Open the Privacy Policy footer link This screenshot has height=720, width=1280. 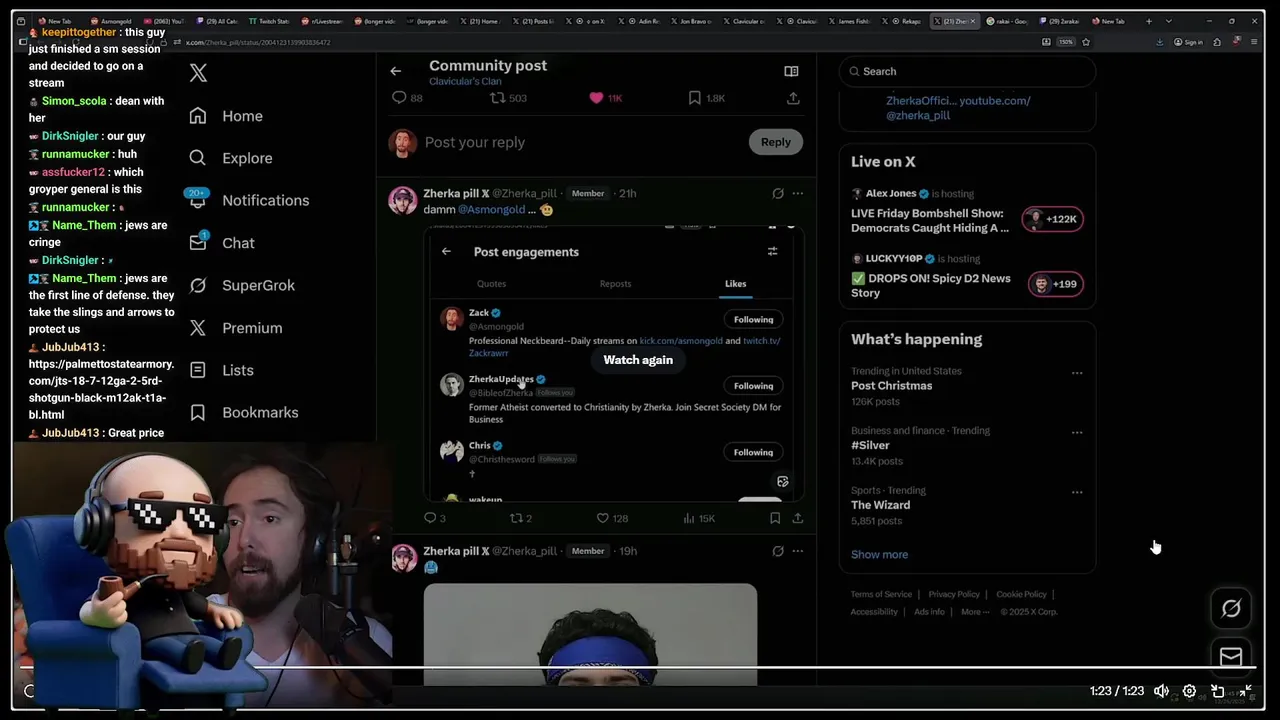point(954,594)
